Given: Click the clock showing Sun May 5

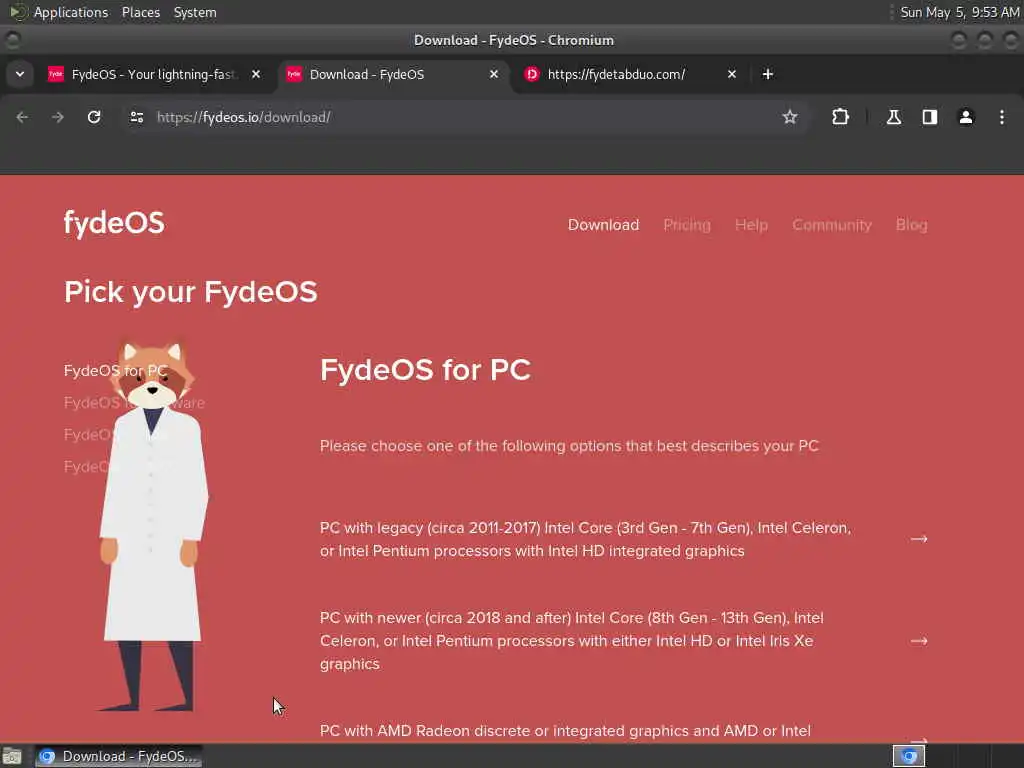Looking at the screenshot, I should (959, 12).
